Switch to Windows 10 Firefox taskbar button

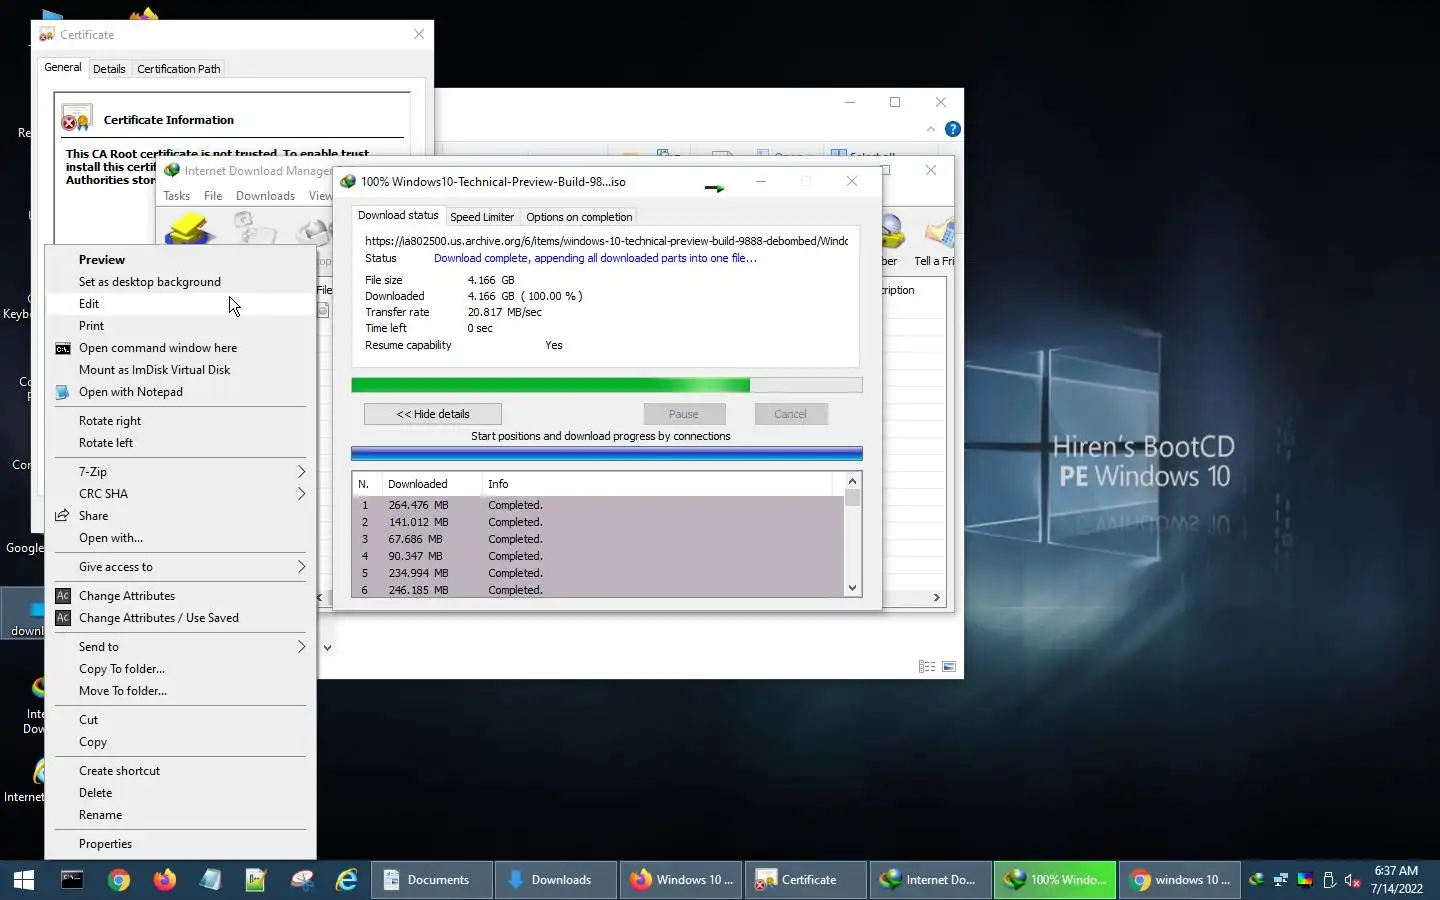[680, 880]
